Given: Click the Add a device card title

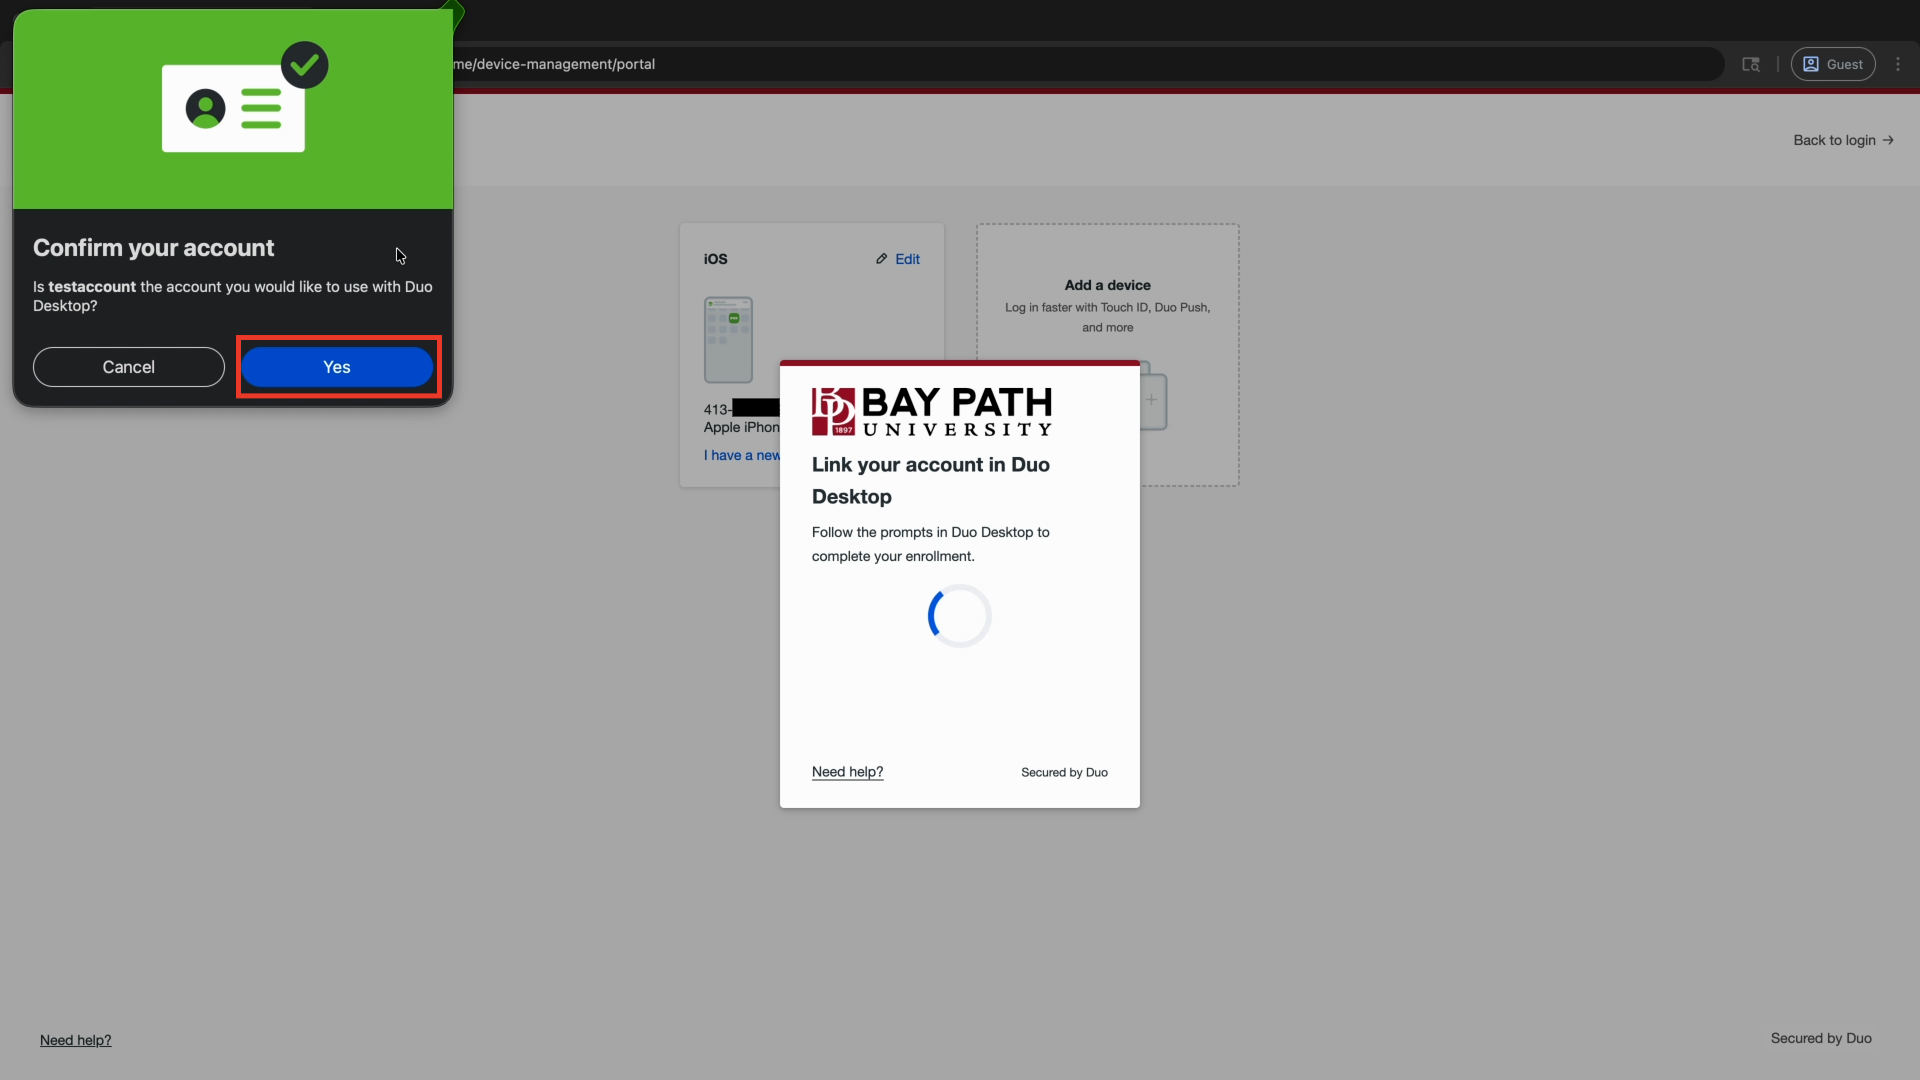Looking at the screenshot, I should click(1107, 285).
